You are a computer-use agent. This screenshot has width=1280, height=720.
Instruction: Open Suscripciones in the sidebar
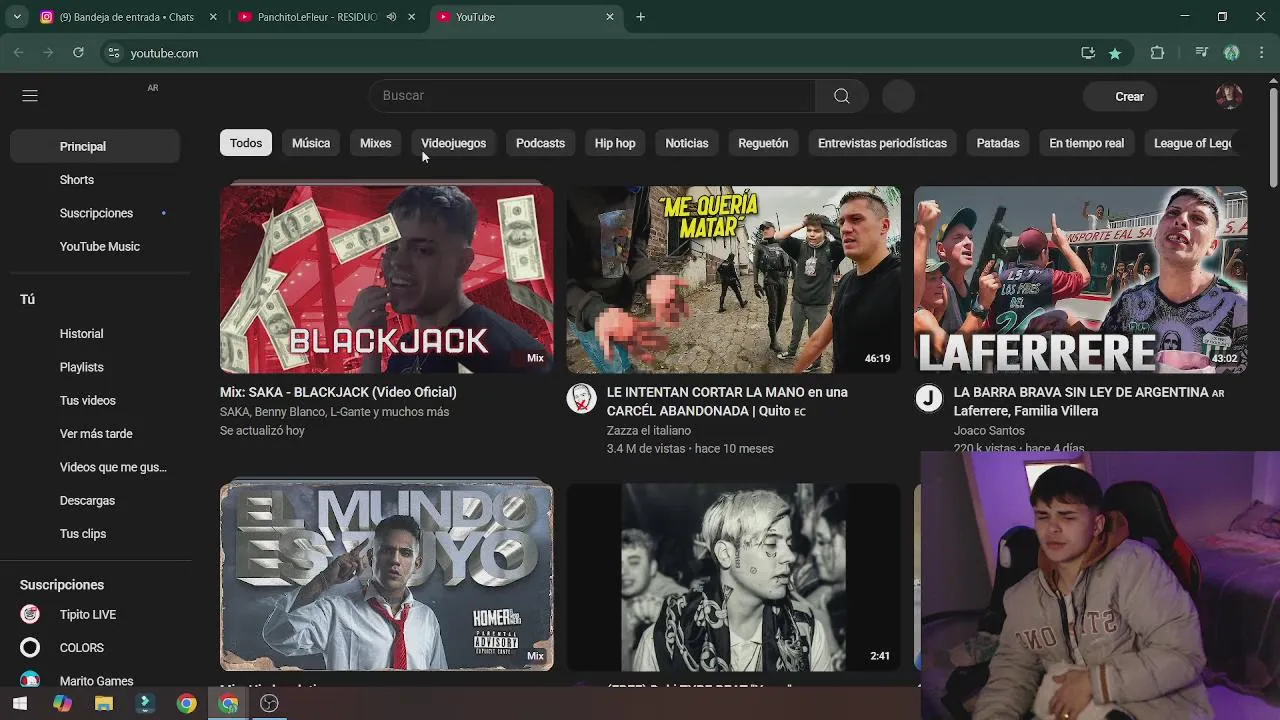(95, 213)
